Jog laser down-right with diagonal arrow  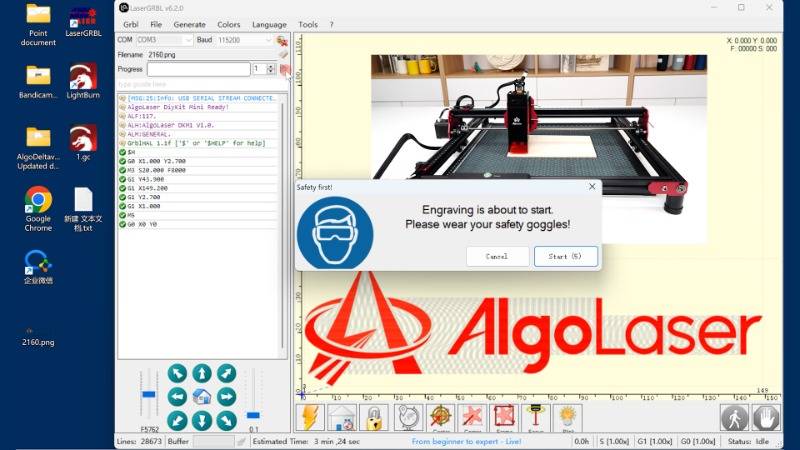(227, 420)
